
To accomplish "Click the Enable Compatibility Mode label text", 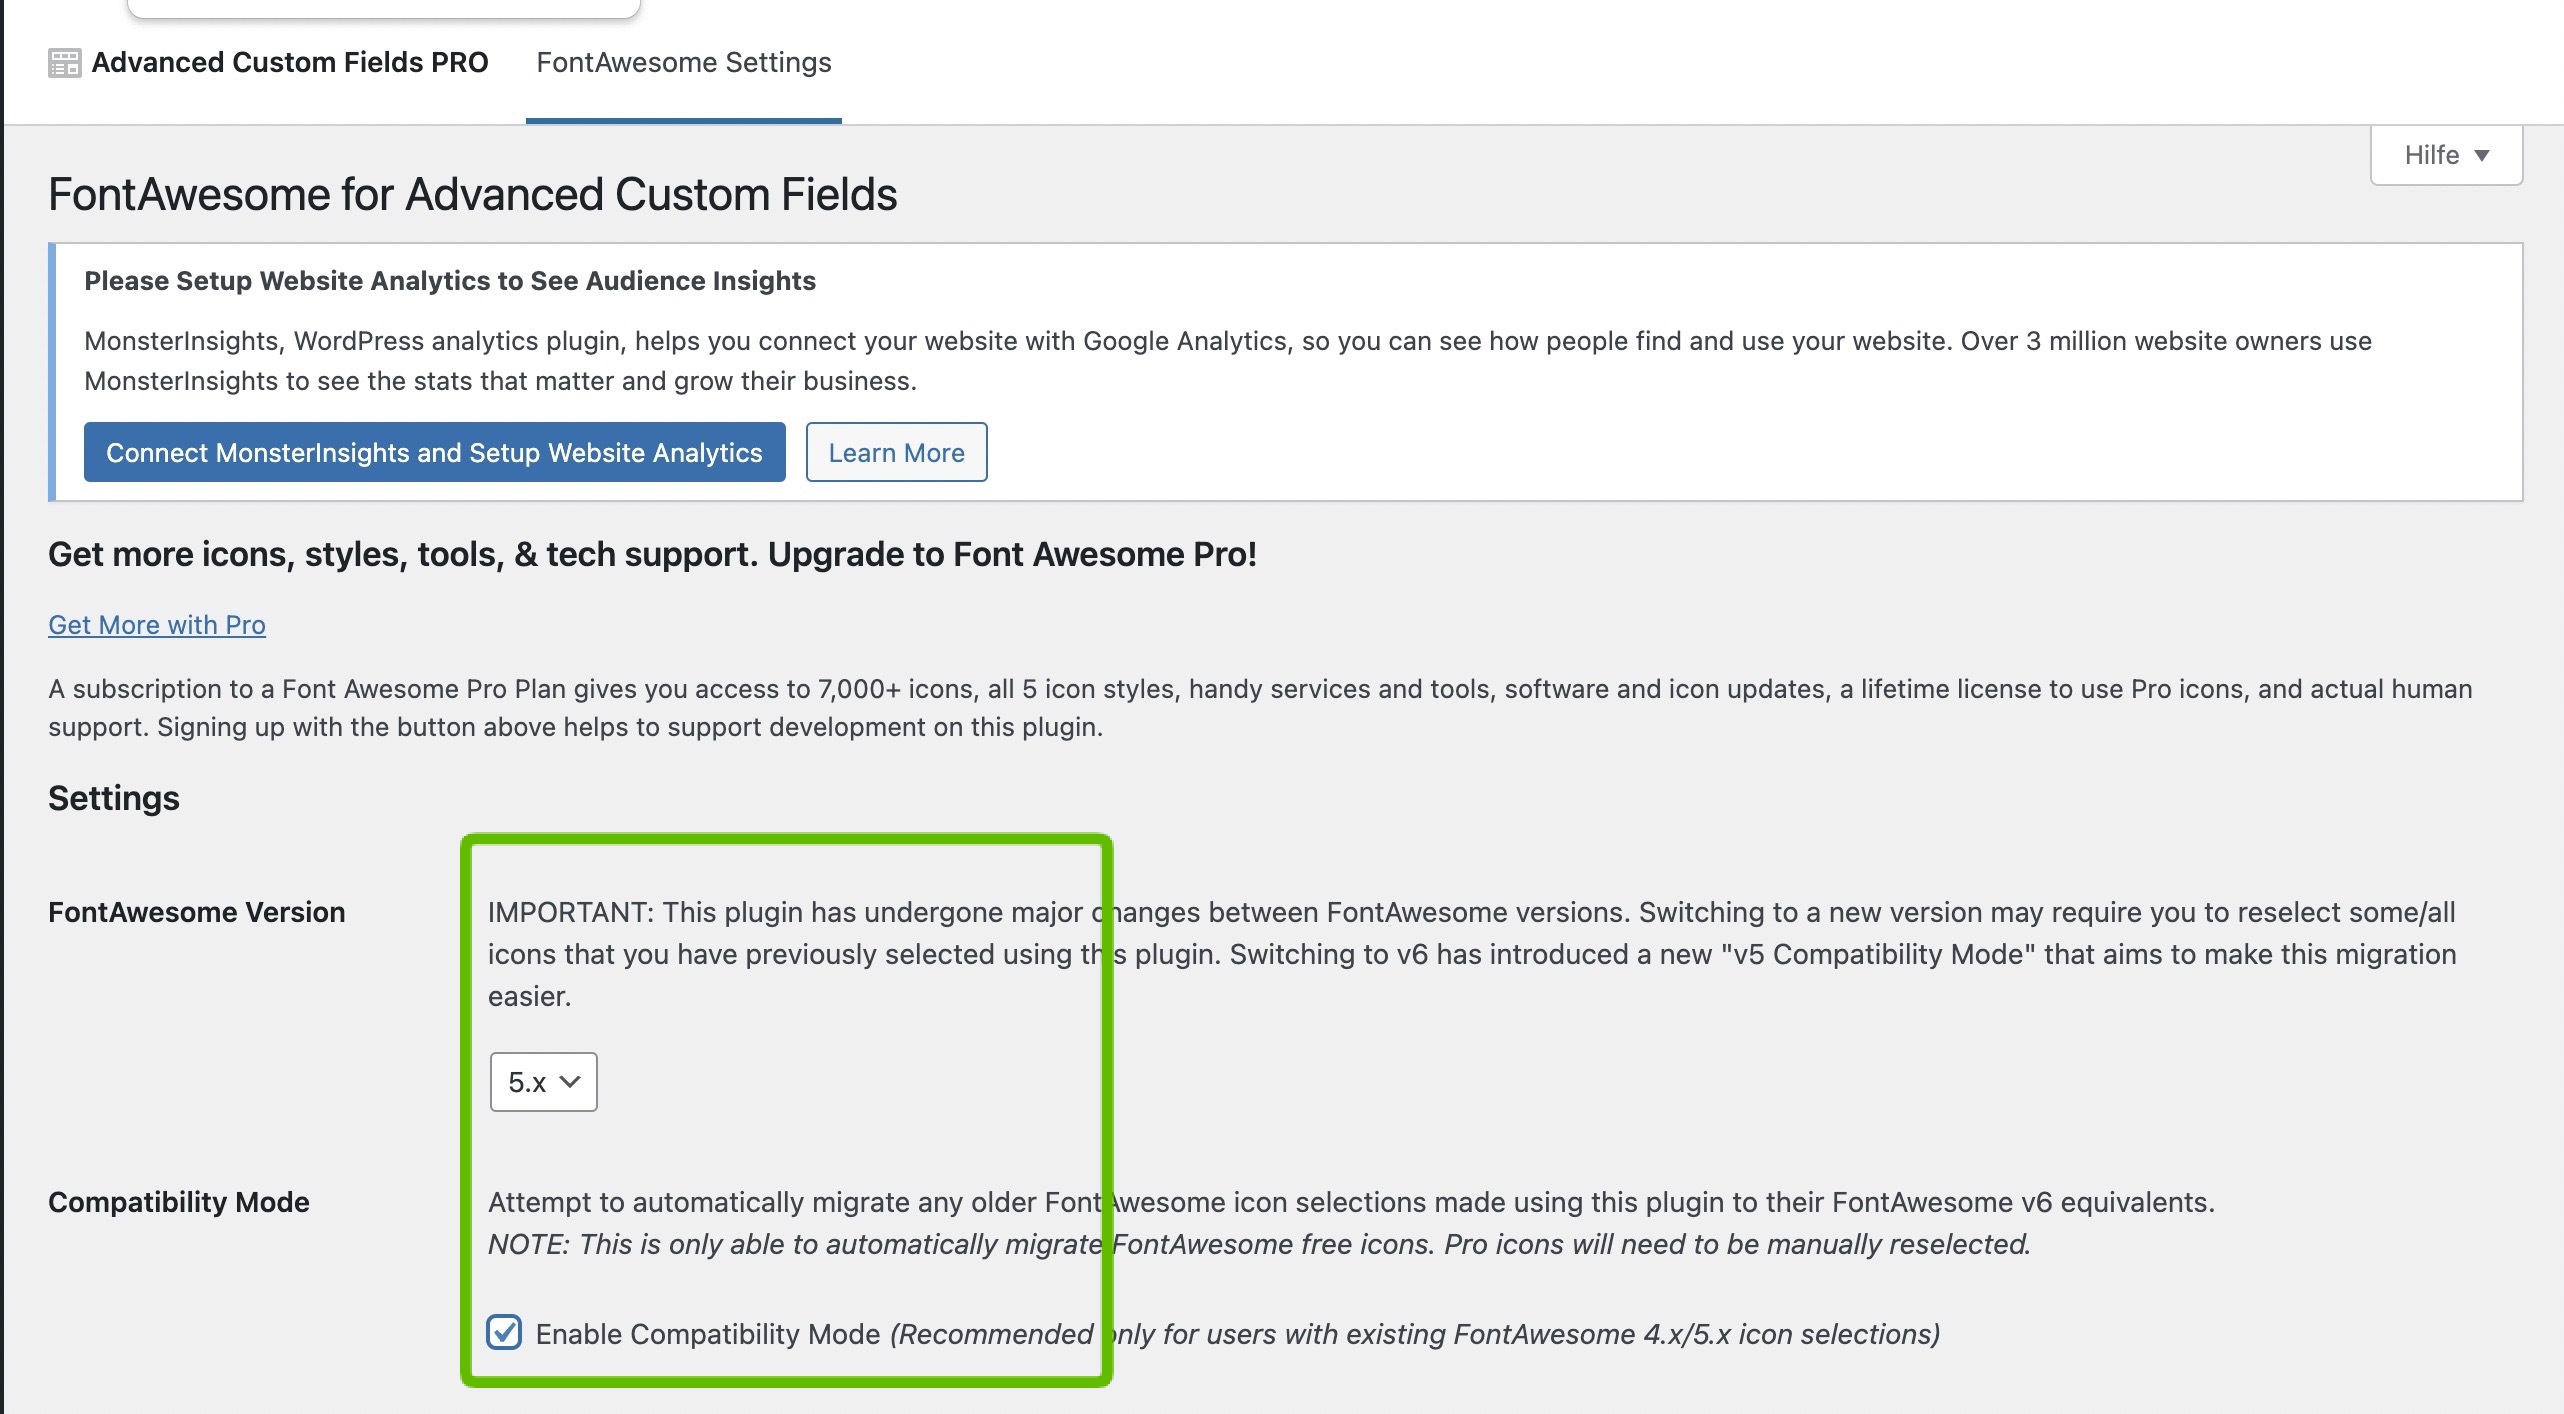I will tap(708, 1334).
